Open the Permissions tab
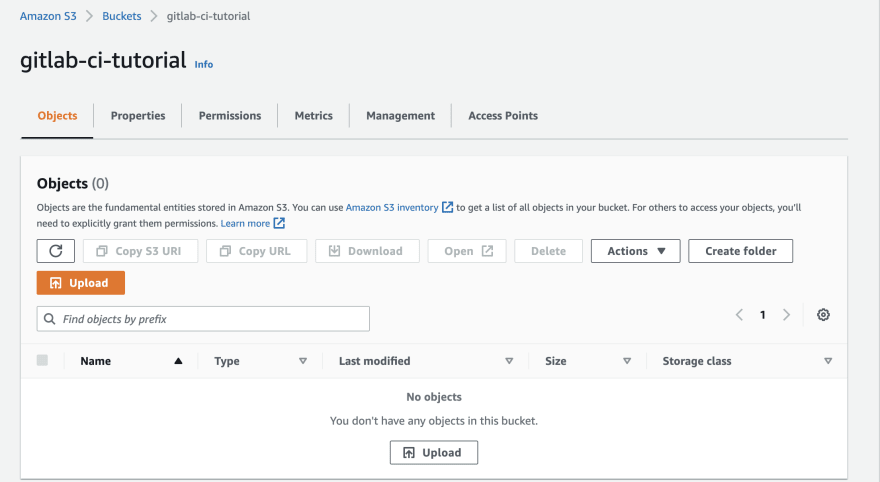880x482 pixels. 230,116
